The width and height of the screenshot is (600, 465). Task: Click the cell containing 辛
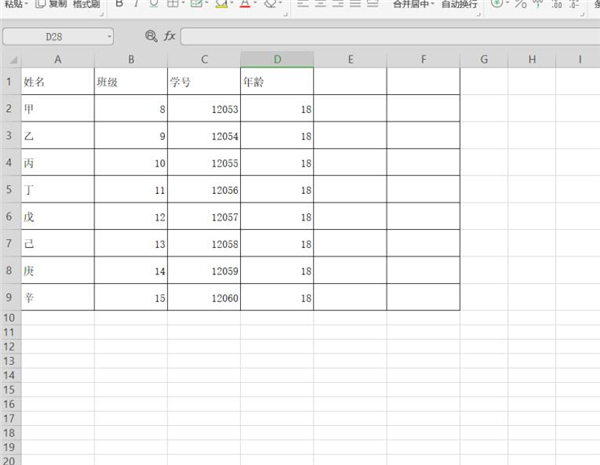(x=58, y=297)
